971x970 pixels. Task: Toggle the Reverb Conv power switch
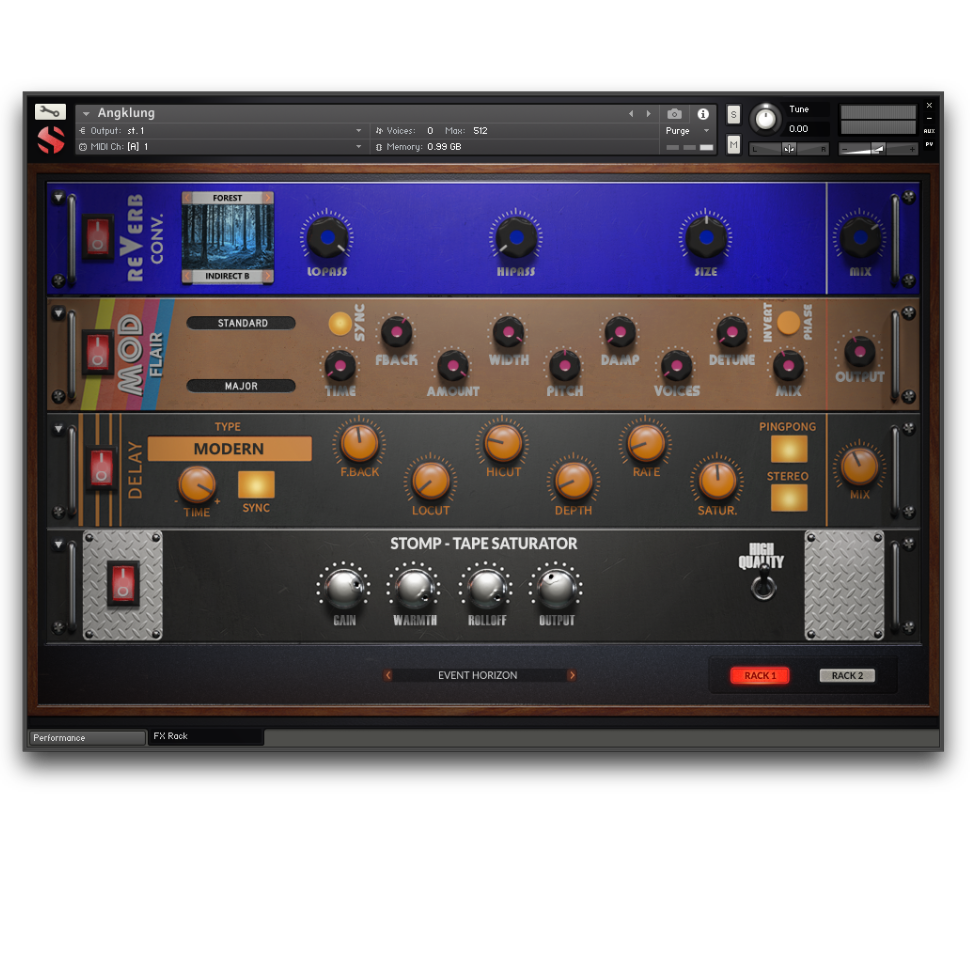(x=98, y=238)
